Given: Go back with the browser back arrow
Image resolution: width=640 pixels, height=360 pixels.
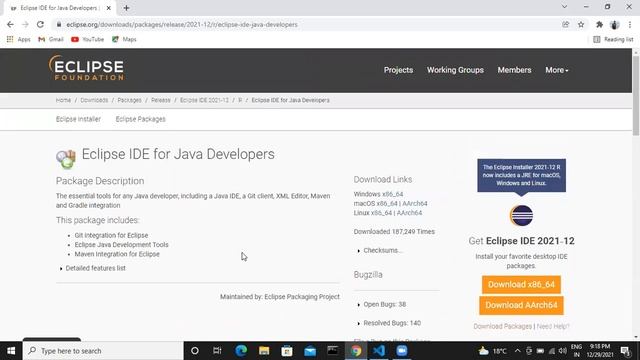Looking at the screenshot, I should [x=10, y=24].
